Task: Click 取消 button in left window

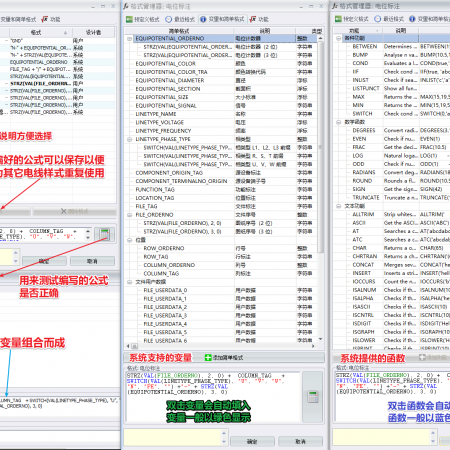Action: [92, 261]
